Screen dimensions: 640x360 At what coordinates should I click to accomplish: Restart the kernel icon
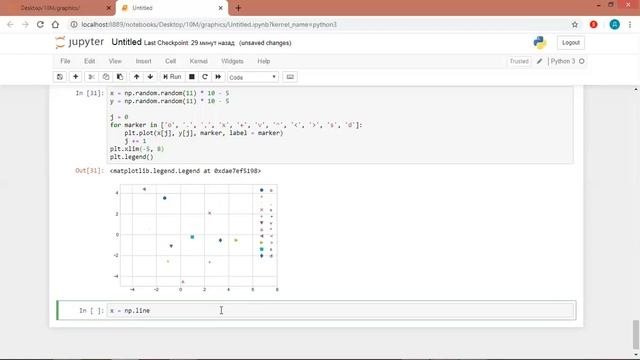point(205,77)
